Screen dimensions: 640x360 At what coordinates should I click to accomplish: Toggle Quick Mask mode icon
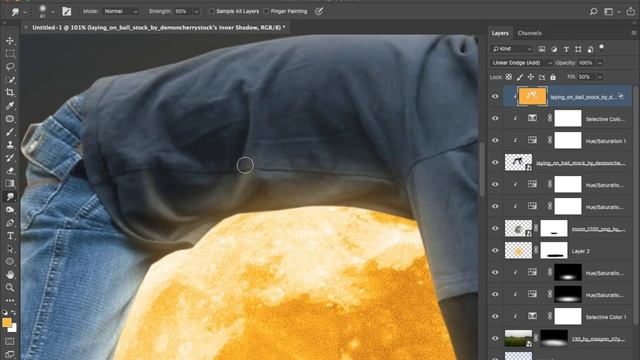[x=10, y=341]
